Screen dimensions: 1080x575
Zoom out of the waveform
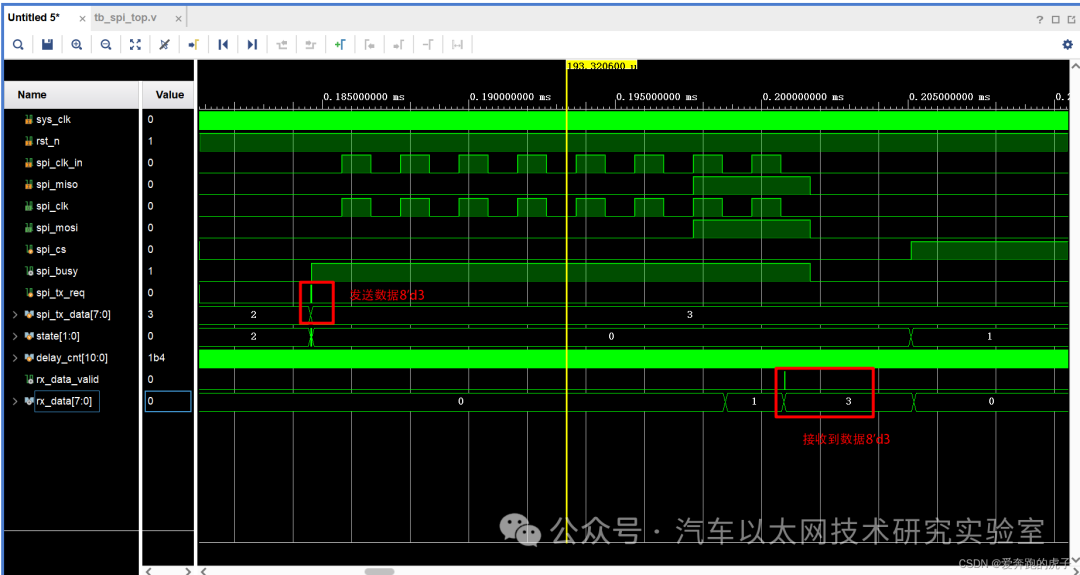tap(106, 45)
